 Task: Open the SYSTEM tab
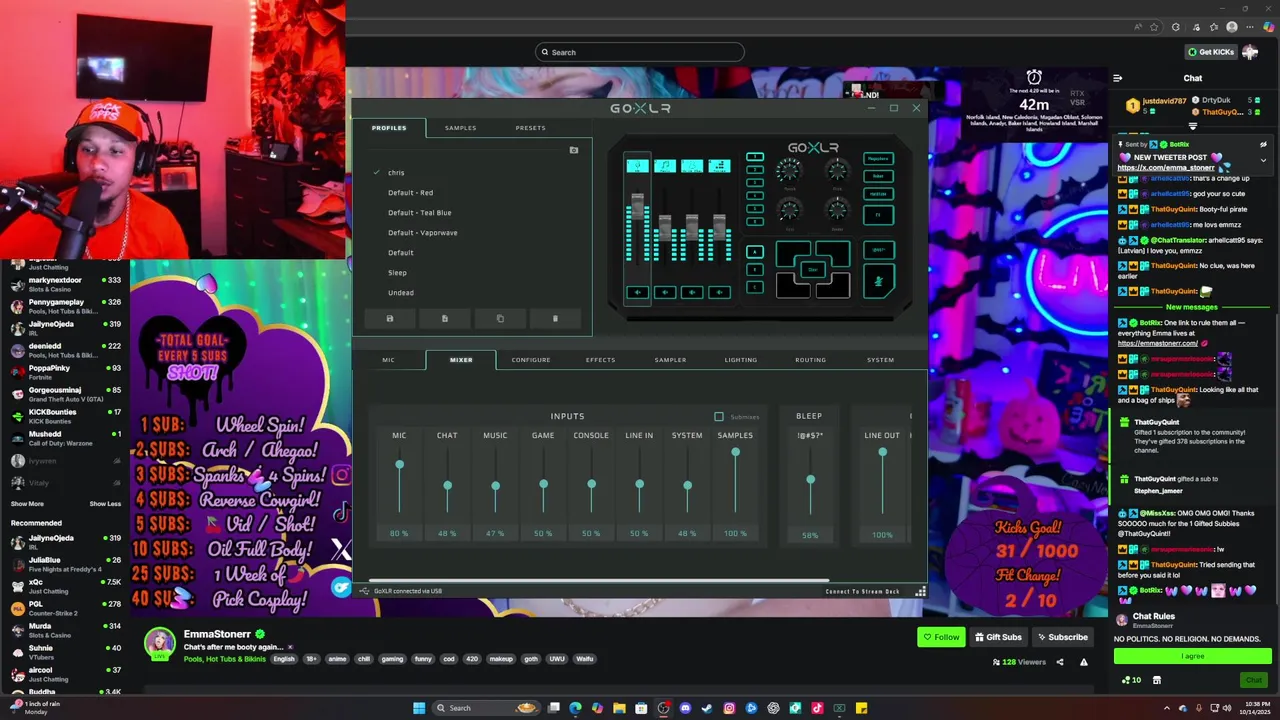pos(880,360)
